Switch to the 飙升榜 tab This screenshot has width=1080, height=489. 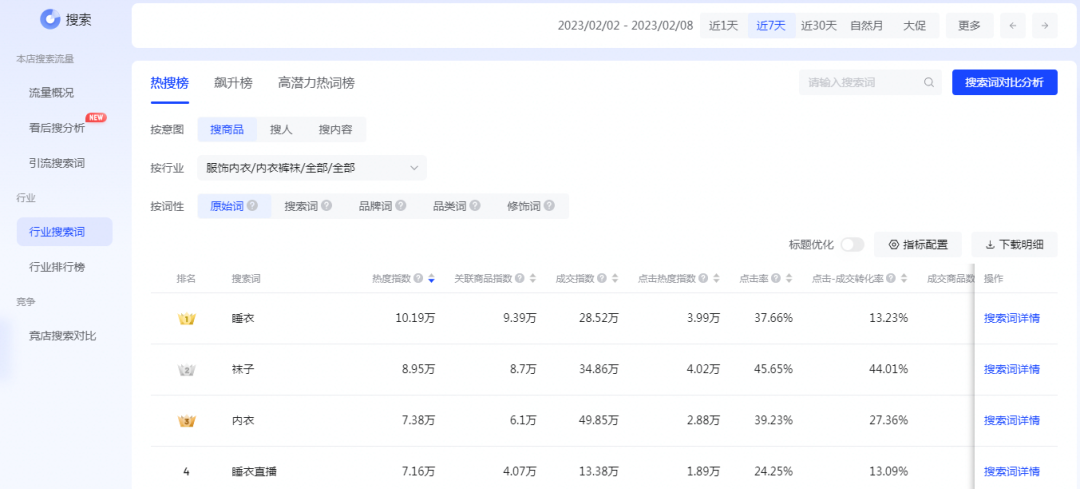click(233, 83)
